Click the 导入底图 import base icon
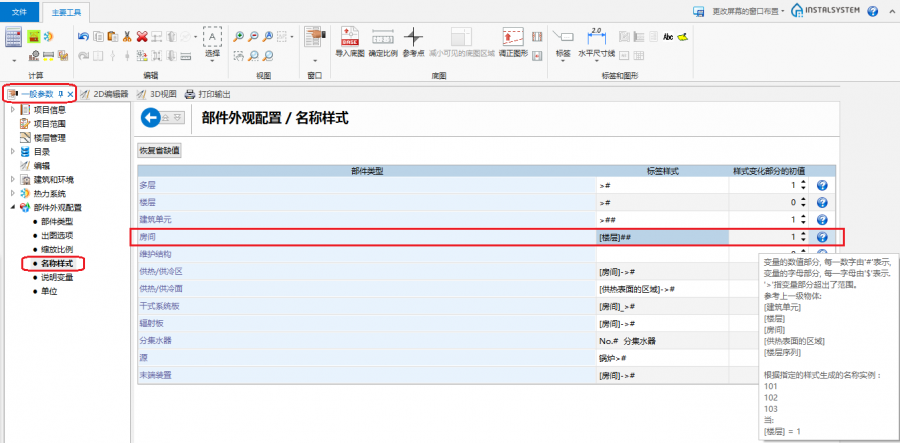900x443 pixels. [349, 40]
